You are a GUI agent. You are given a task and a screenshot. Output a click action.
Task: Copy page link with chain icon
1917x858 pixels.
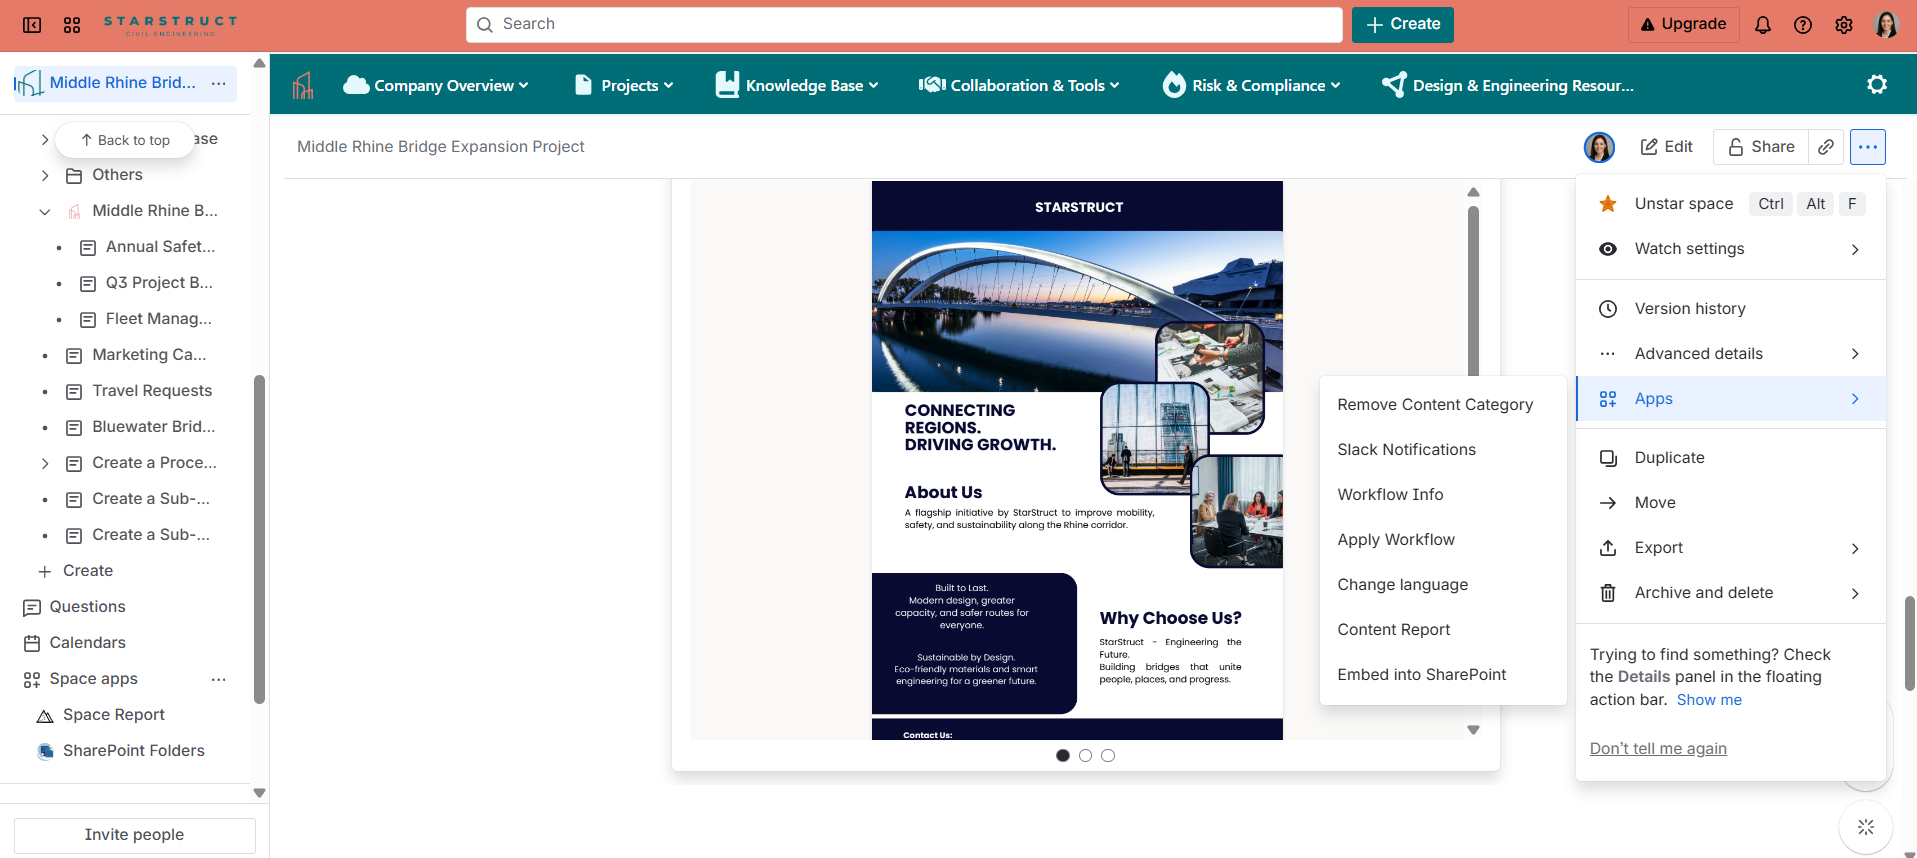[x=1825, y=147]
